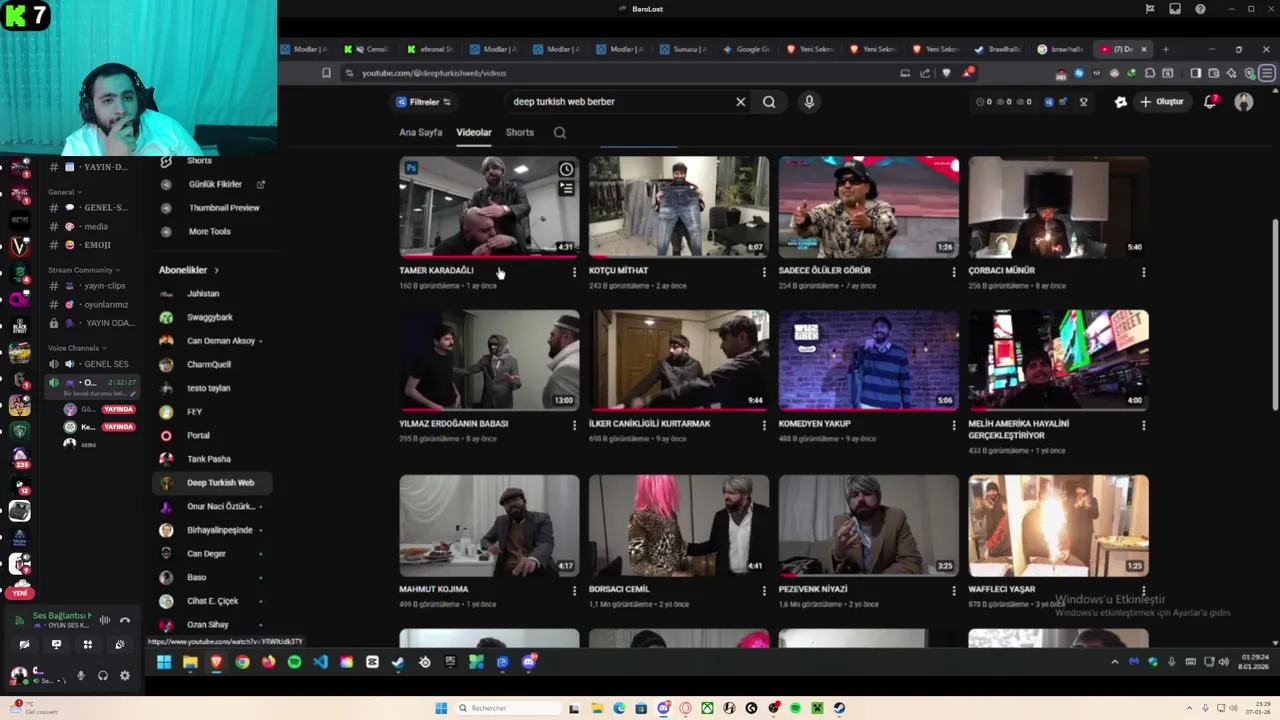Open Steam from inner Windows taskbar
The height and width of the screenshot is (720, 1280).
(398, 662)
